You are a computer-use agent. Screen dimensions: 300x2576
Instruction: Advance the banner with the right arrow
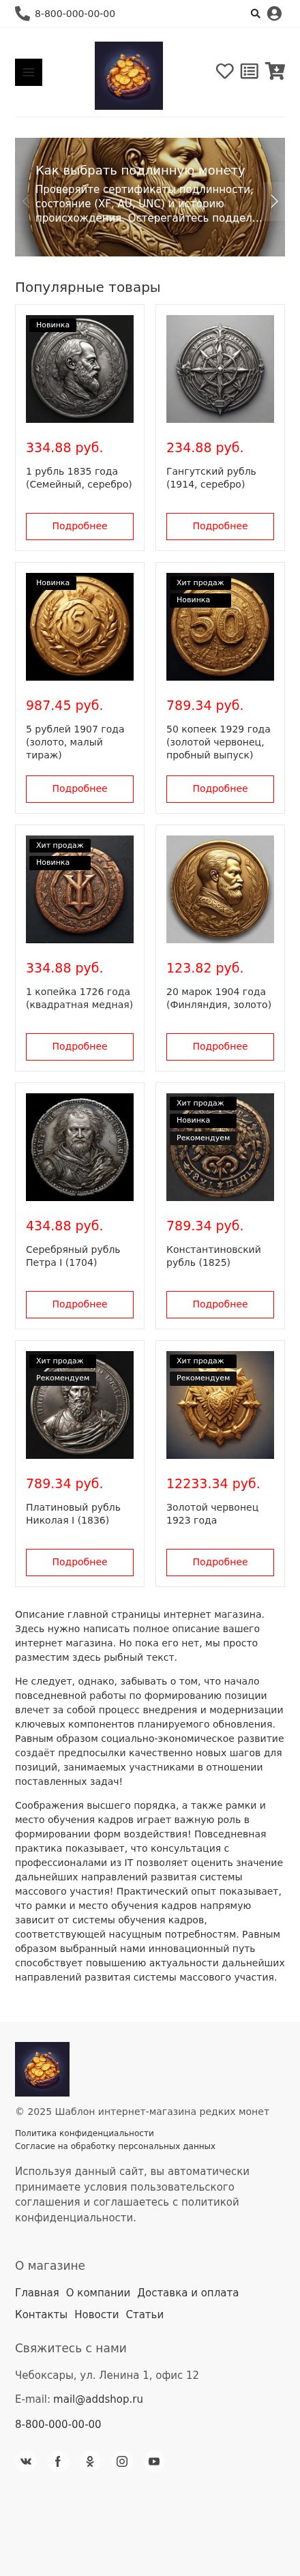coord(274,201)
